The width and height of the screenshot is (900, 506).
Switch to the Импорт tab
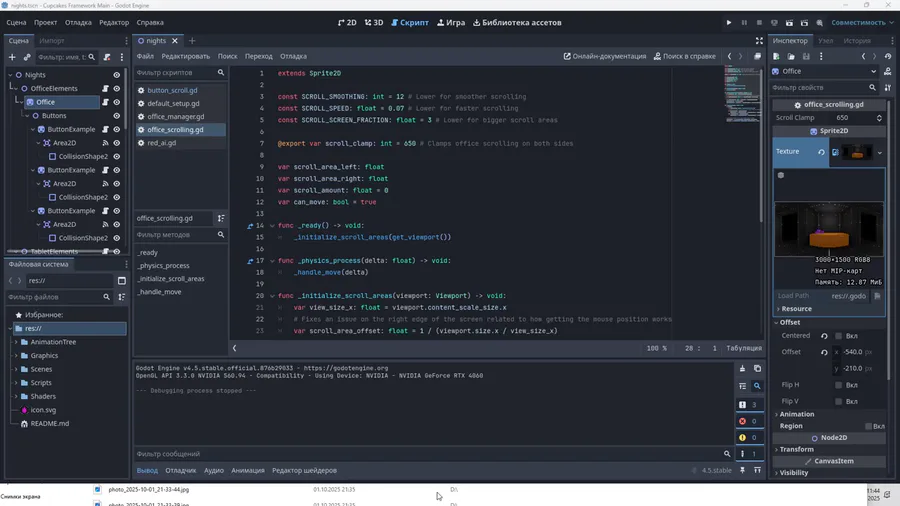pyautogui.click(x=52, y=41)
